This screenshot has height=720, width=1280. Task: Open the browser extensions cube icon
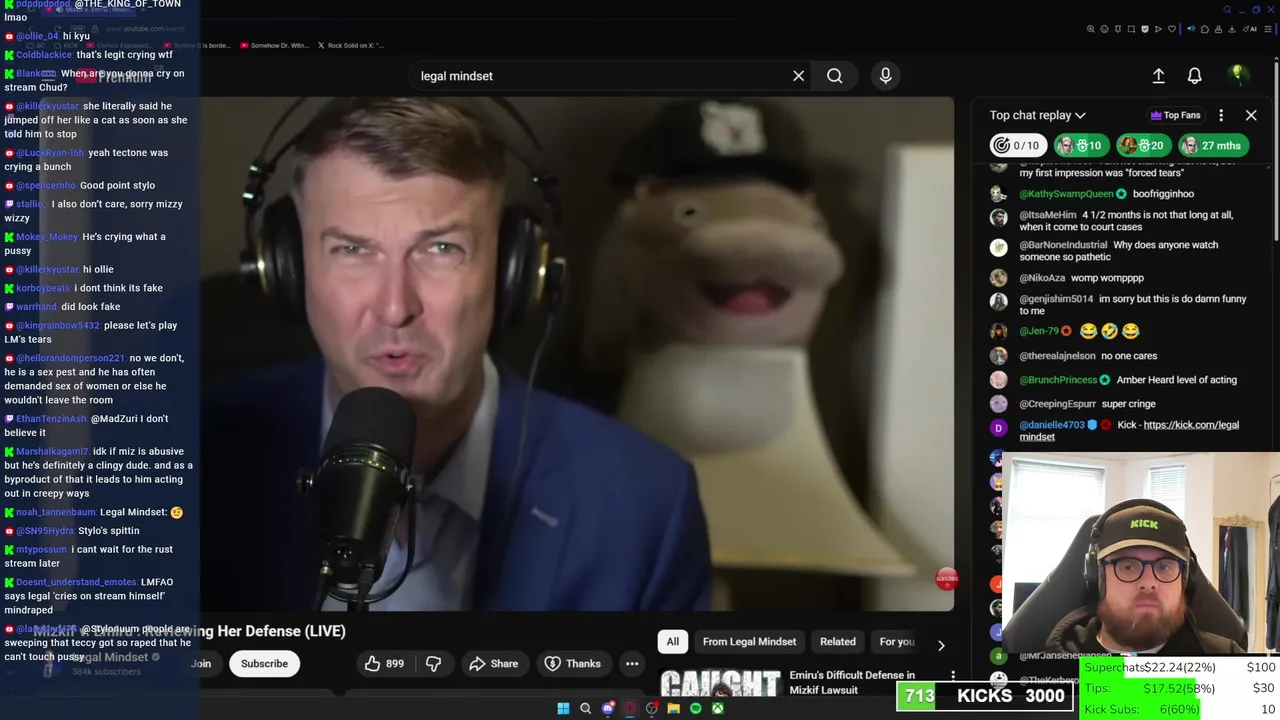1205,29
